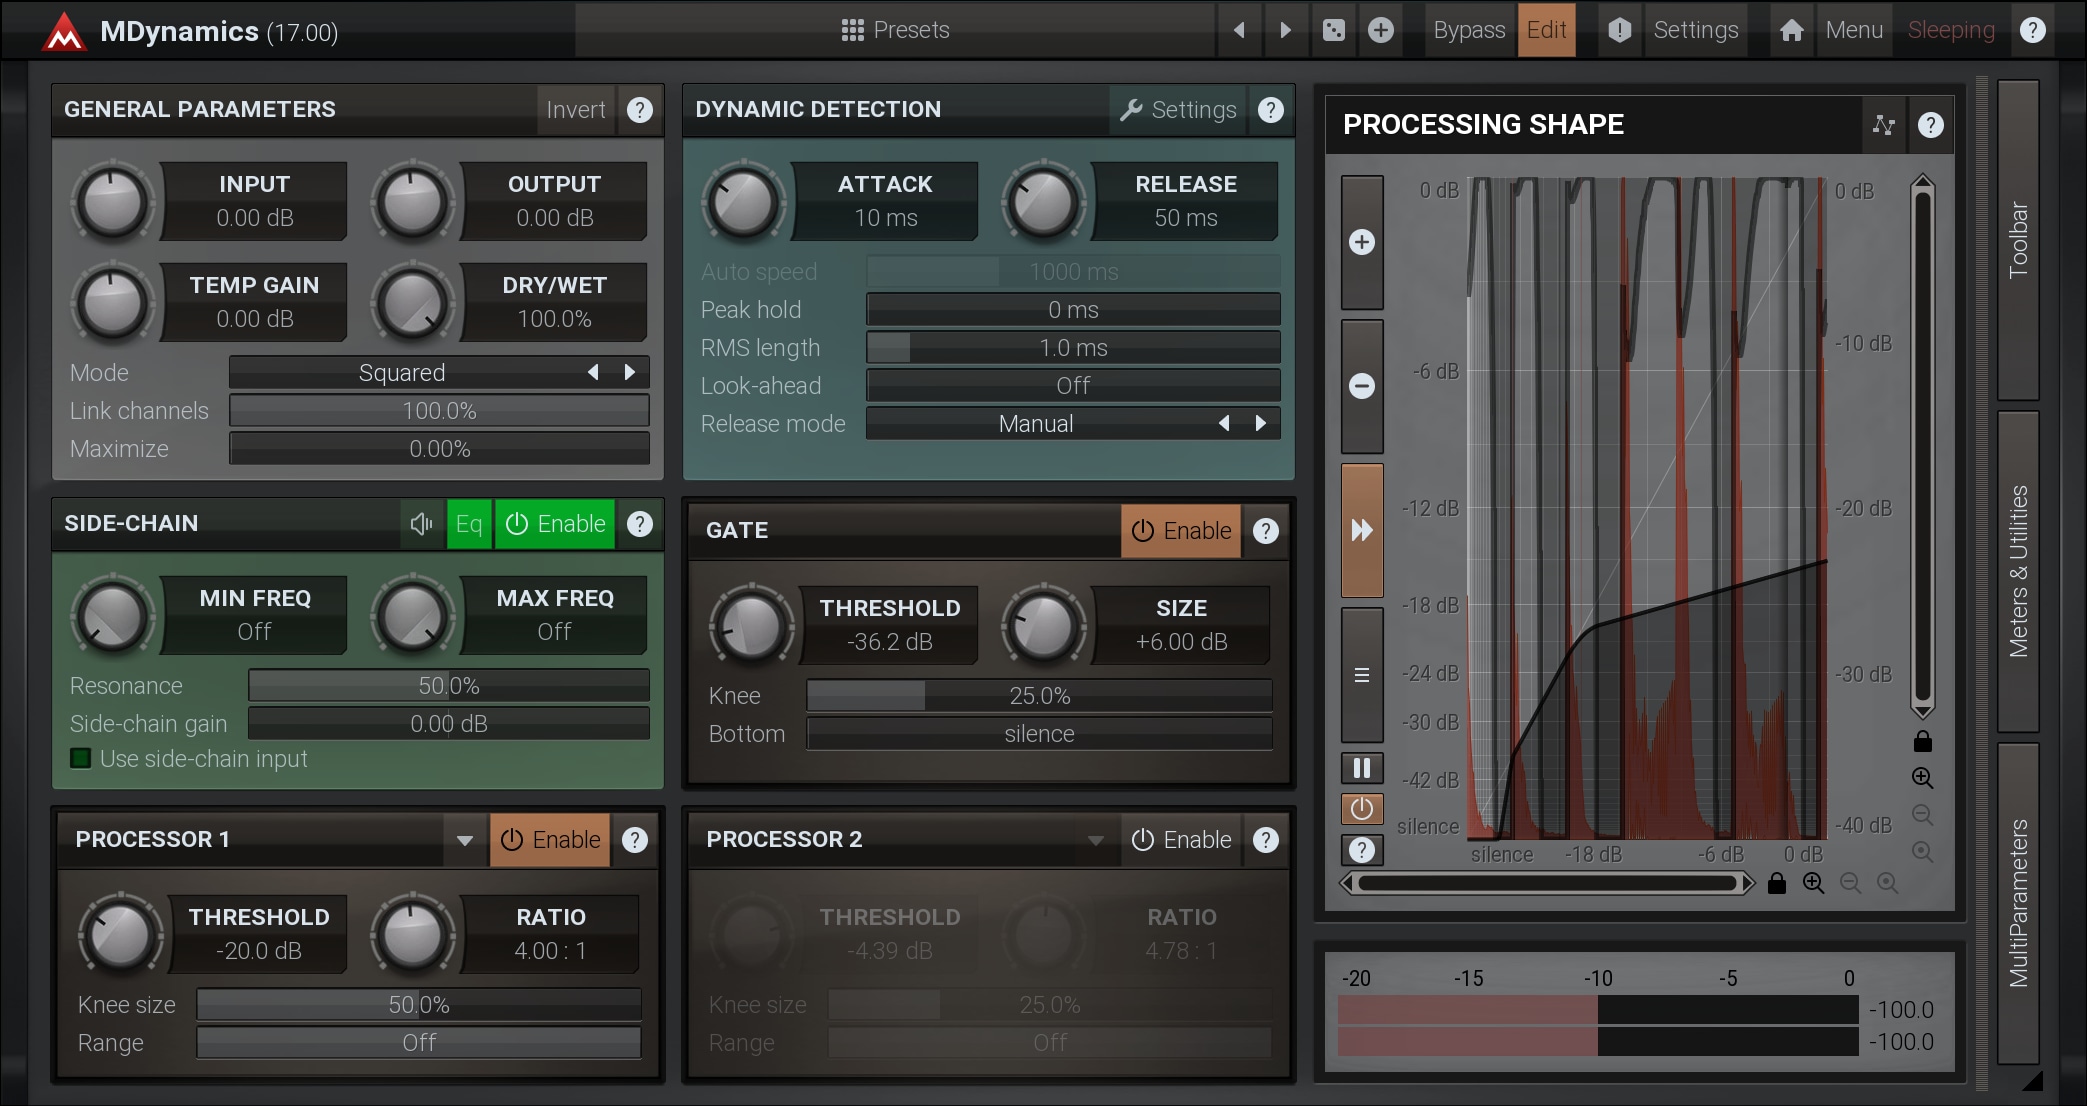Click the random preset dice icon
Viewport: 2087px width, 1106px height.
[x=1333, y=30]
